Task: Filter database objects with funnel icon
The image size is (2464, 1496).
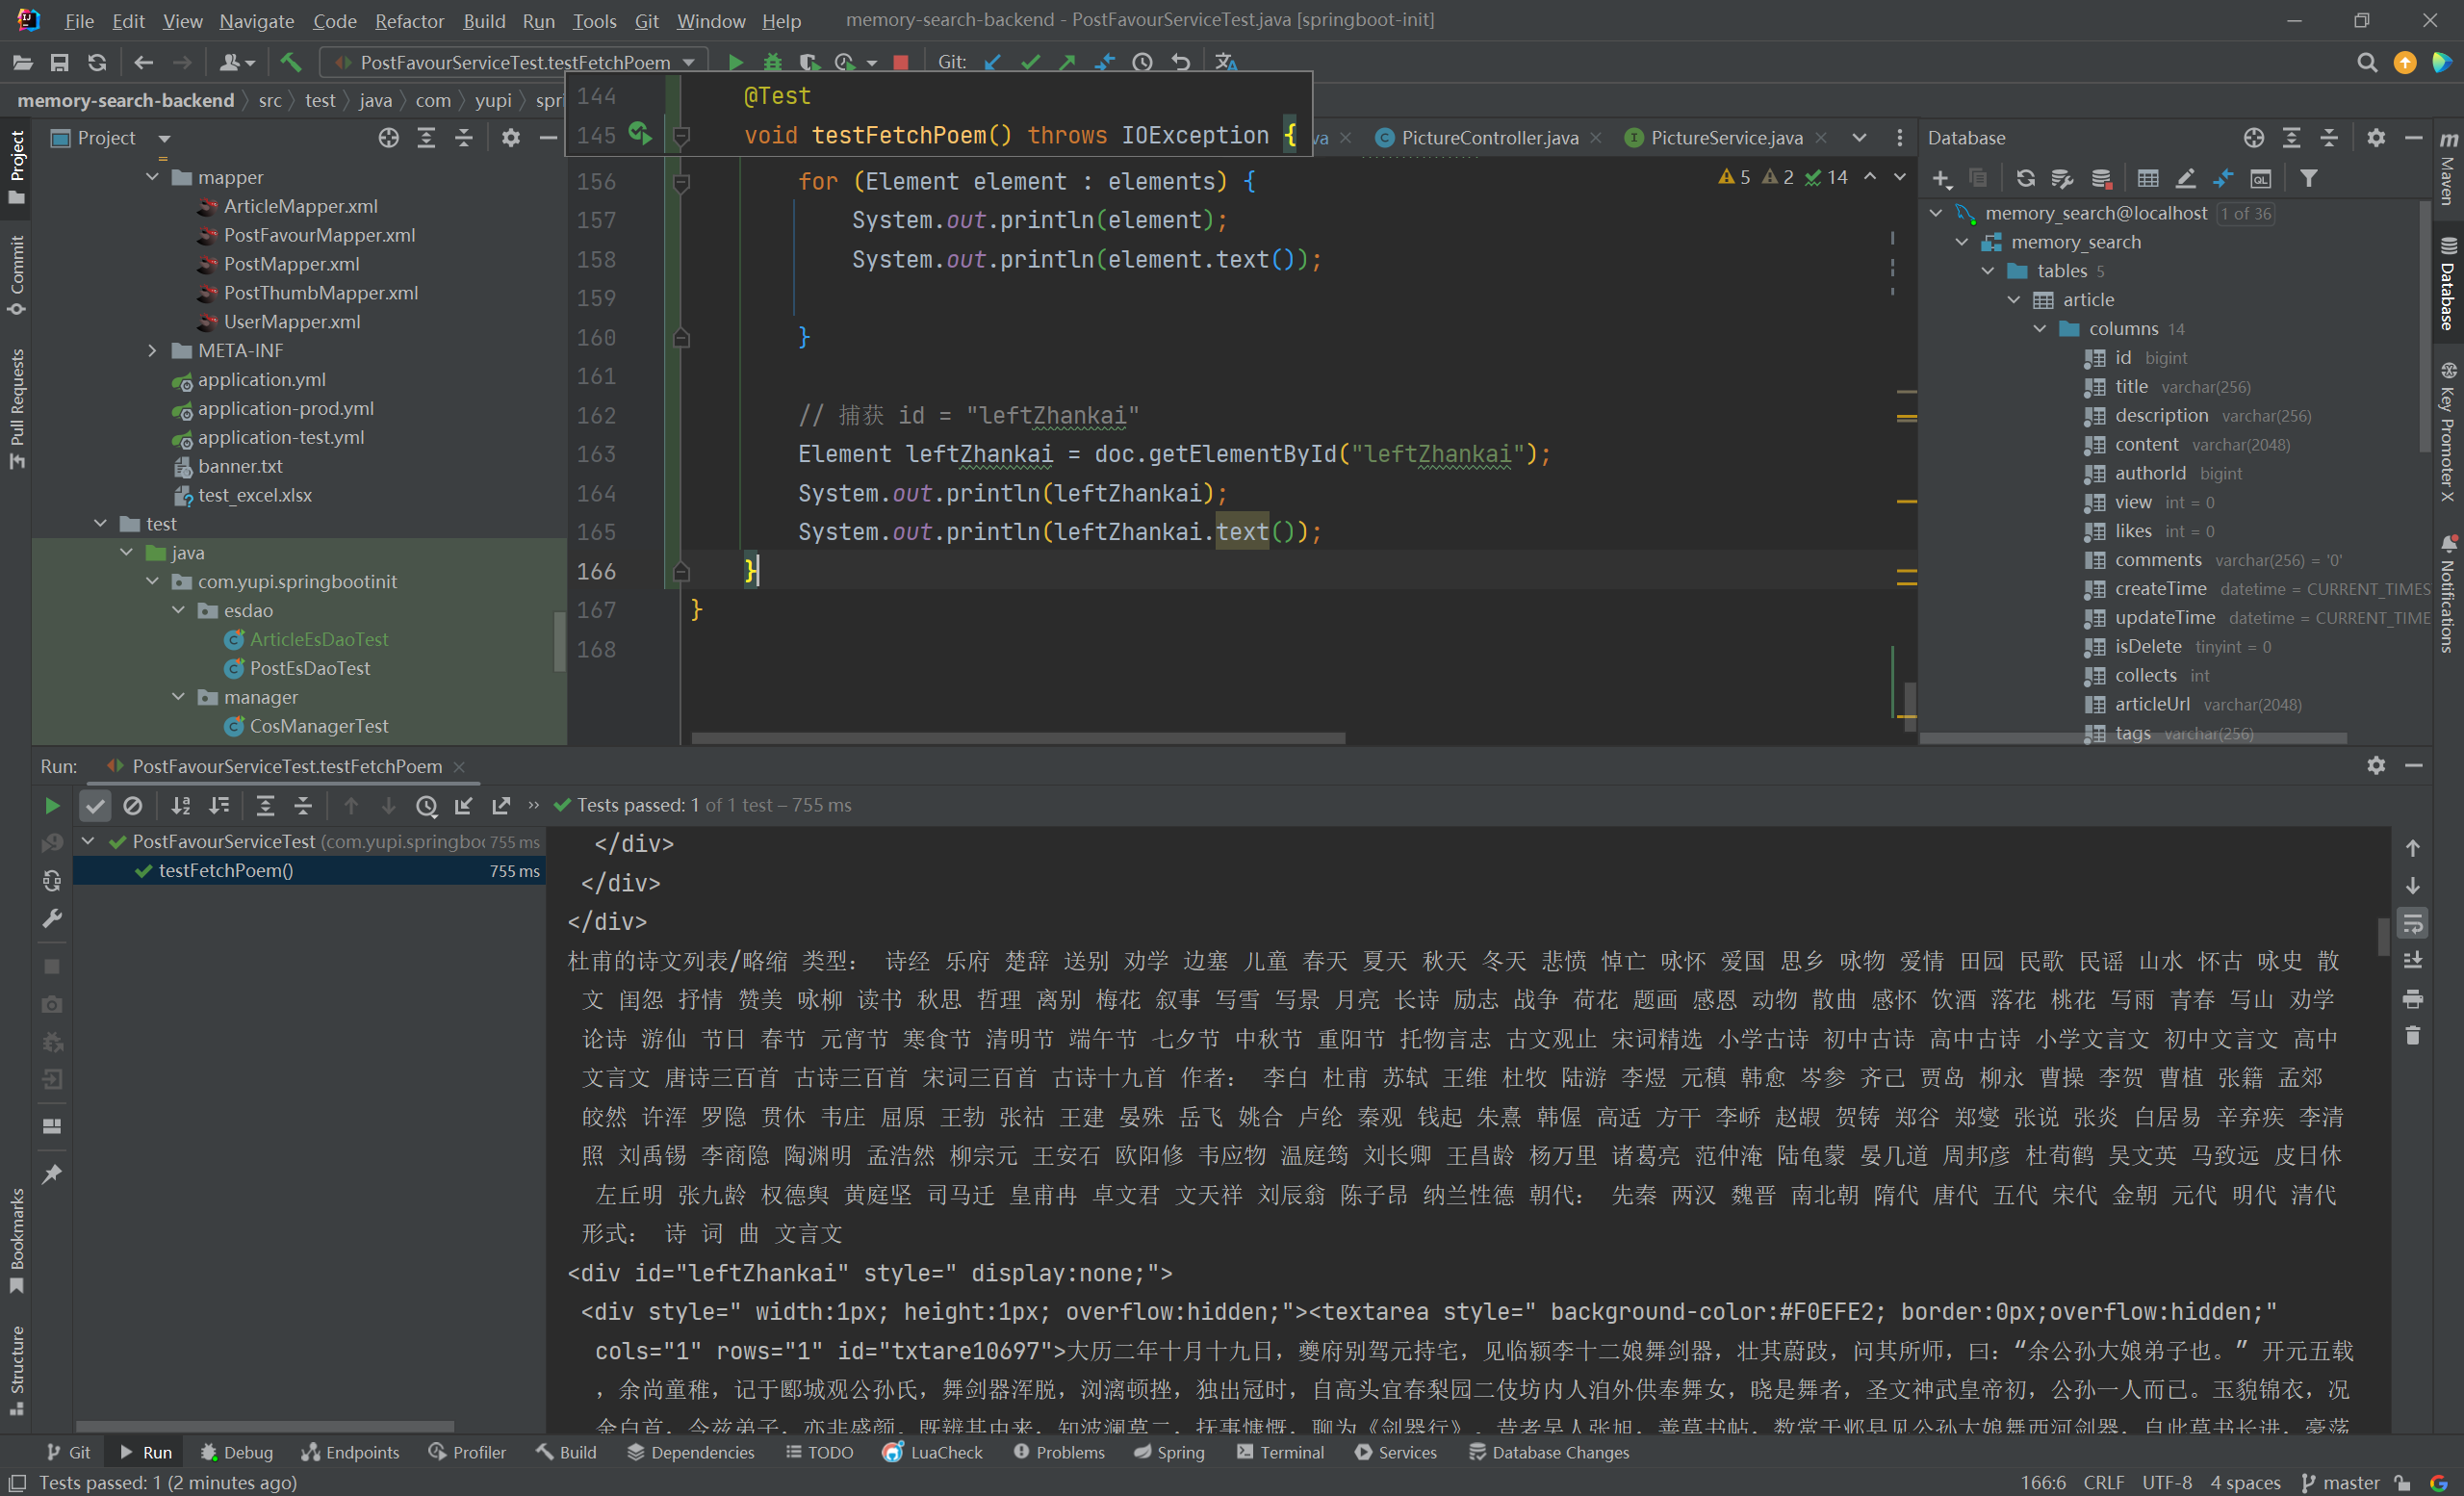Action: (2308, 179)
